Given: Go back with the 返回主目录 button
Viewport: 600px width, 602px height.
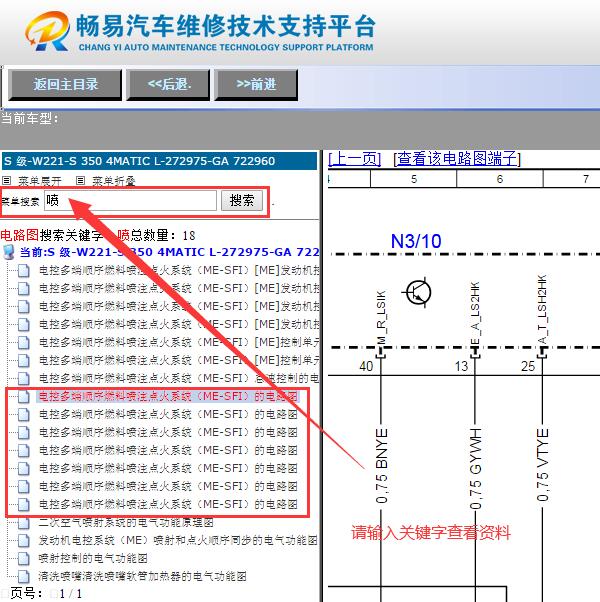Looking at the screenshot, I should pos(65,85).
